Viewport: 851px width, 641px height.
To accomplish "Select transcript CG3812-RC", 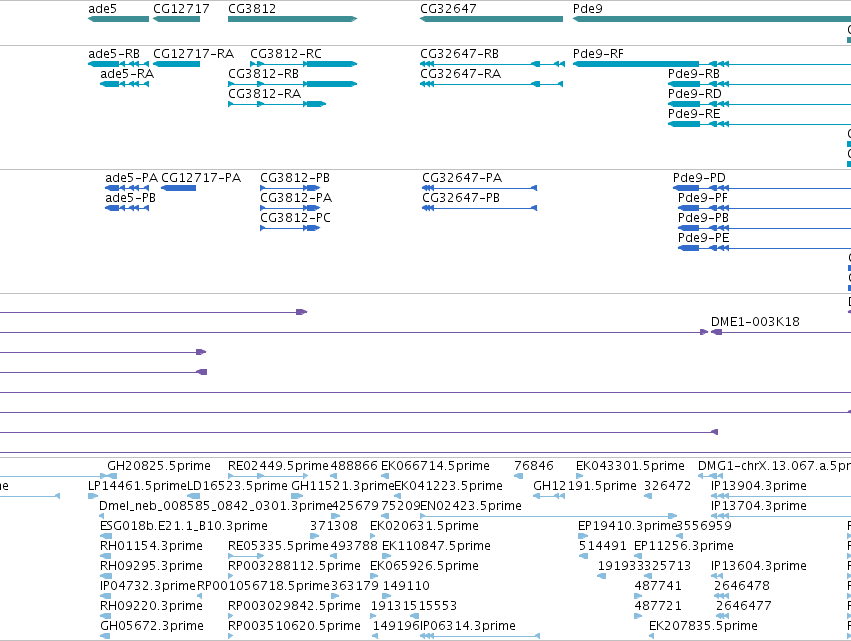I will 303,64.
